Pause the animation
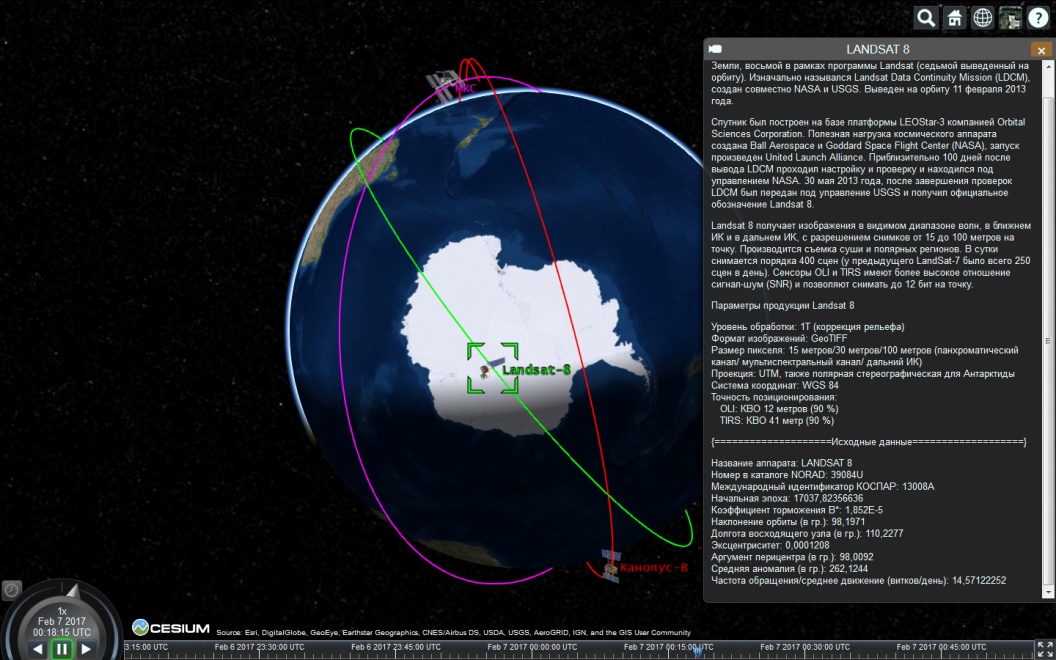This screenshot has width=1056, height=660. [x=62, y=650]
